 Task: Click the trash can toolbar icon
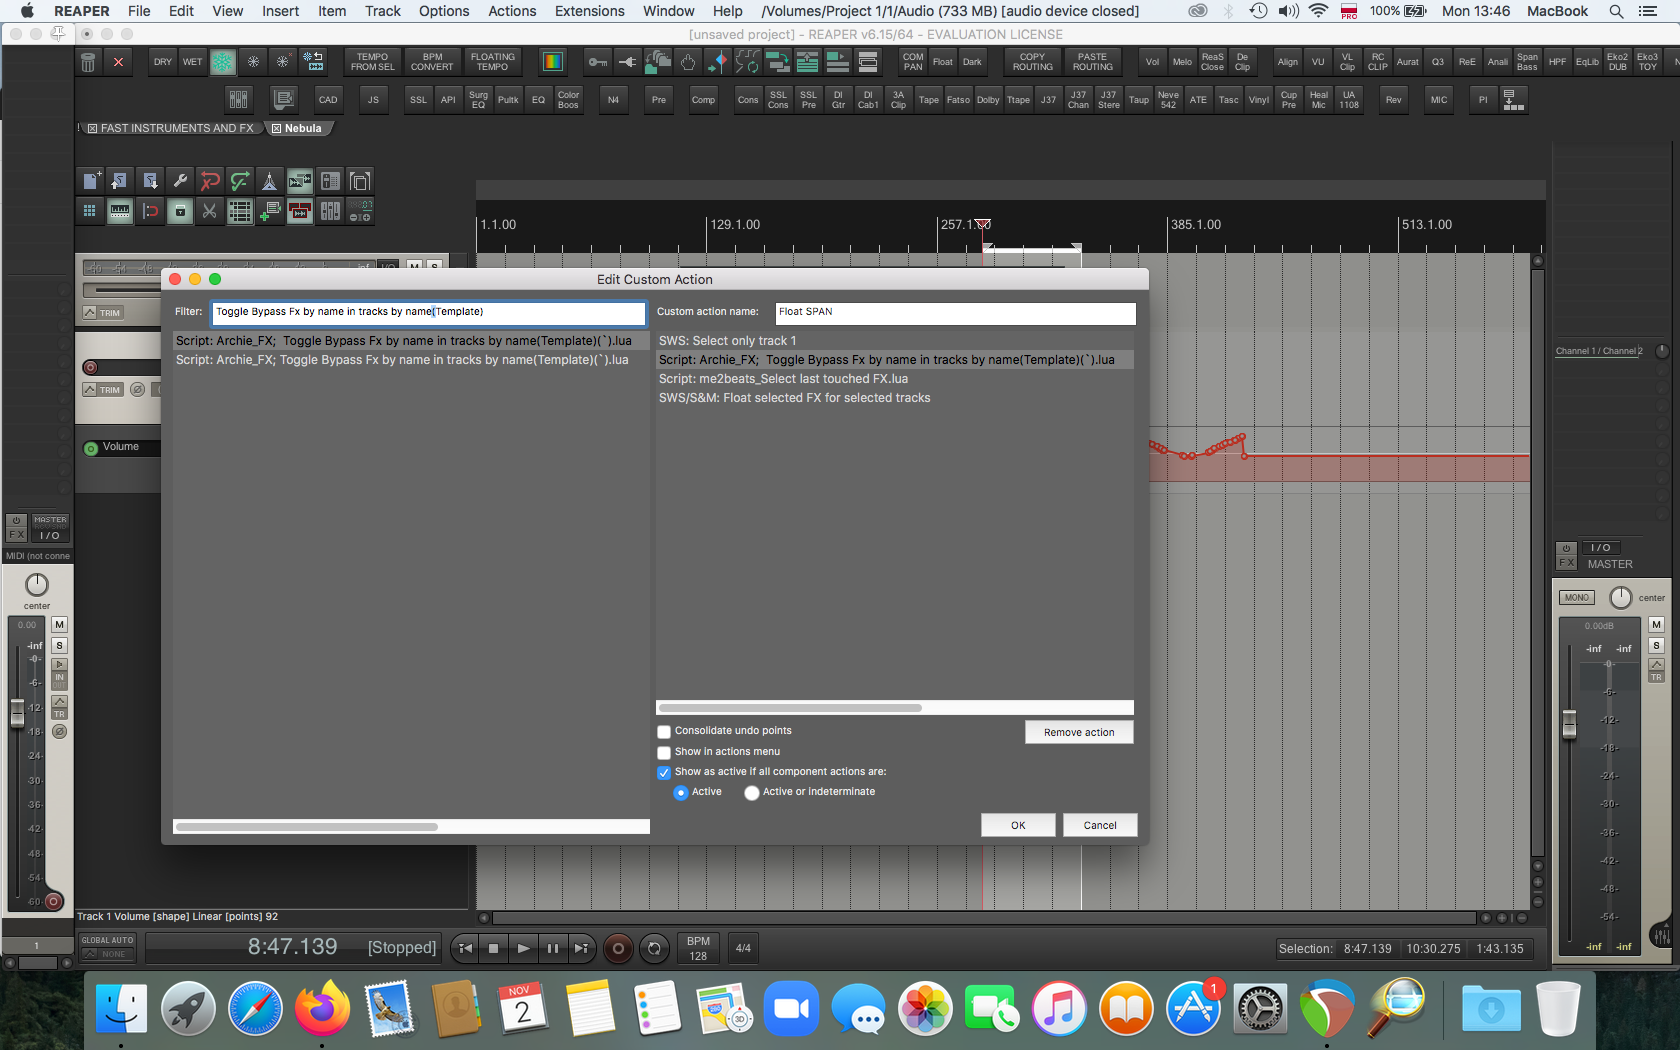88,62
